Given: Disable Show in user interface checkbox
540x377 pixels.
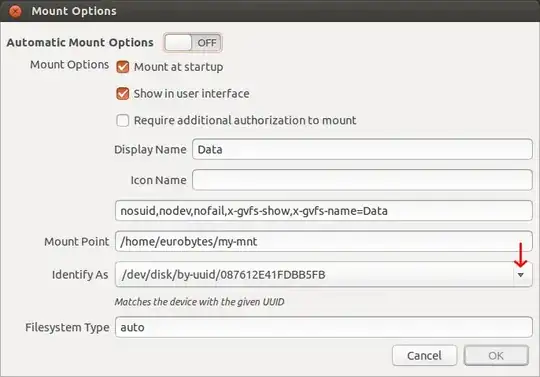Looking at the screenshot, I should tap(123, 94).
